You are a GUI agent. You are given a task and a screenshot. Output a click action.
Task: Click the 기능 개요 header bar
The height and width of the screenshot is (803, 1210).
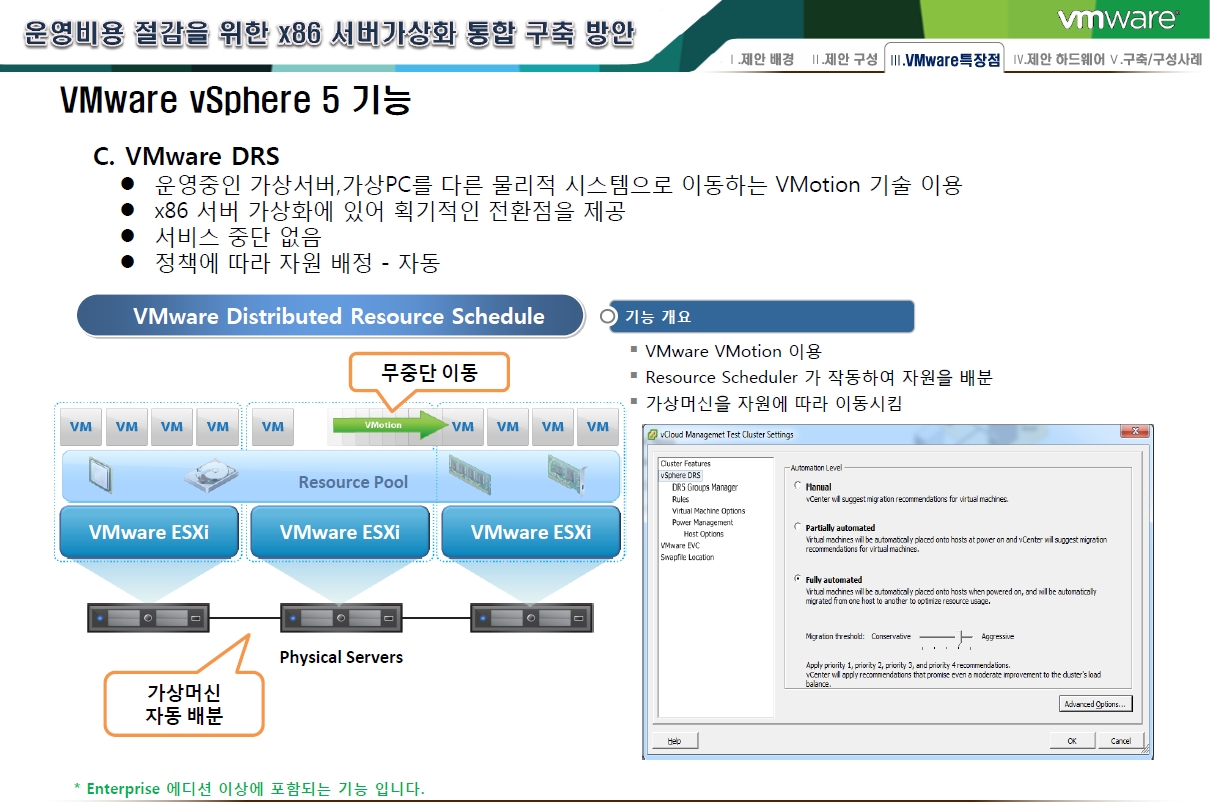click(x=763, y=316)
